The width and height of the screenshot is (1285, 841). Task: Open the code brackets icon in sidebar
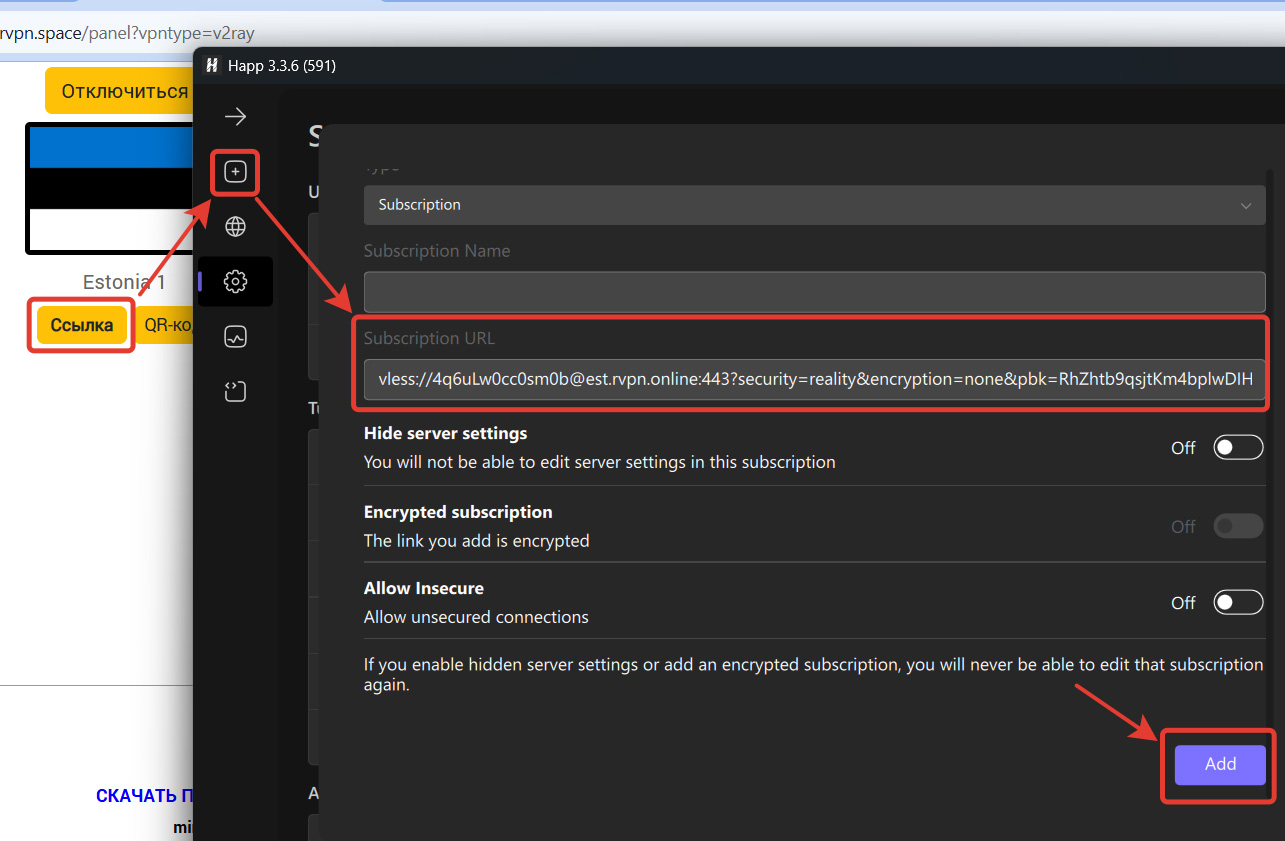pos(235,392)
